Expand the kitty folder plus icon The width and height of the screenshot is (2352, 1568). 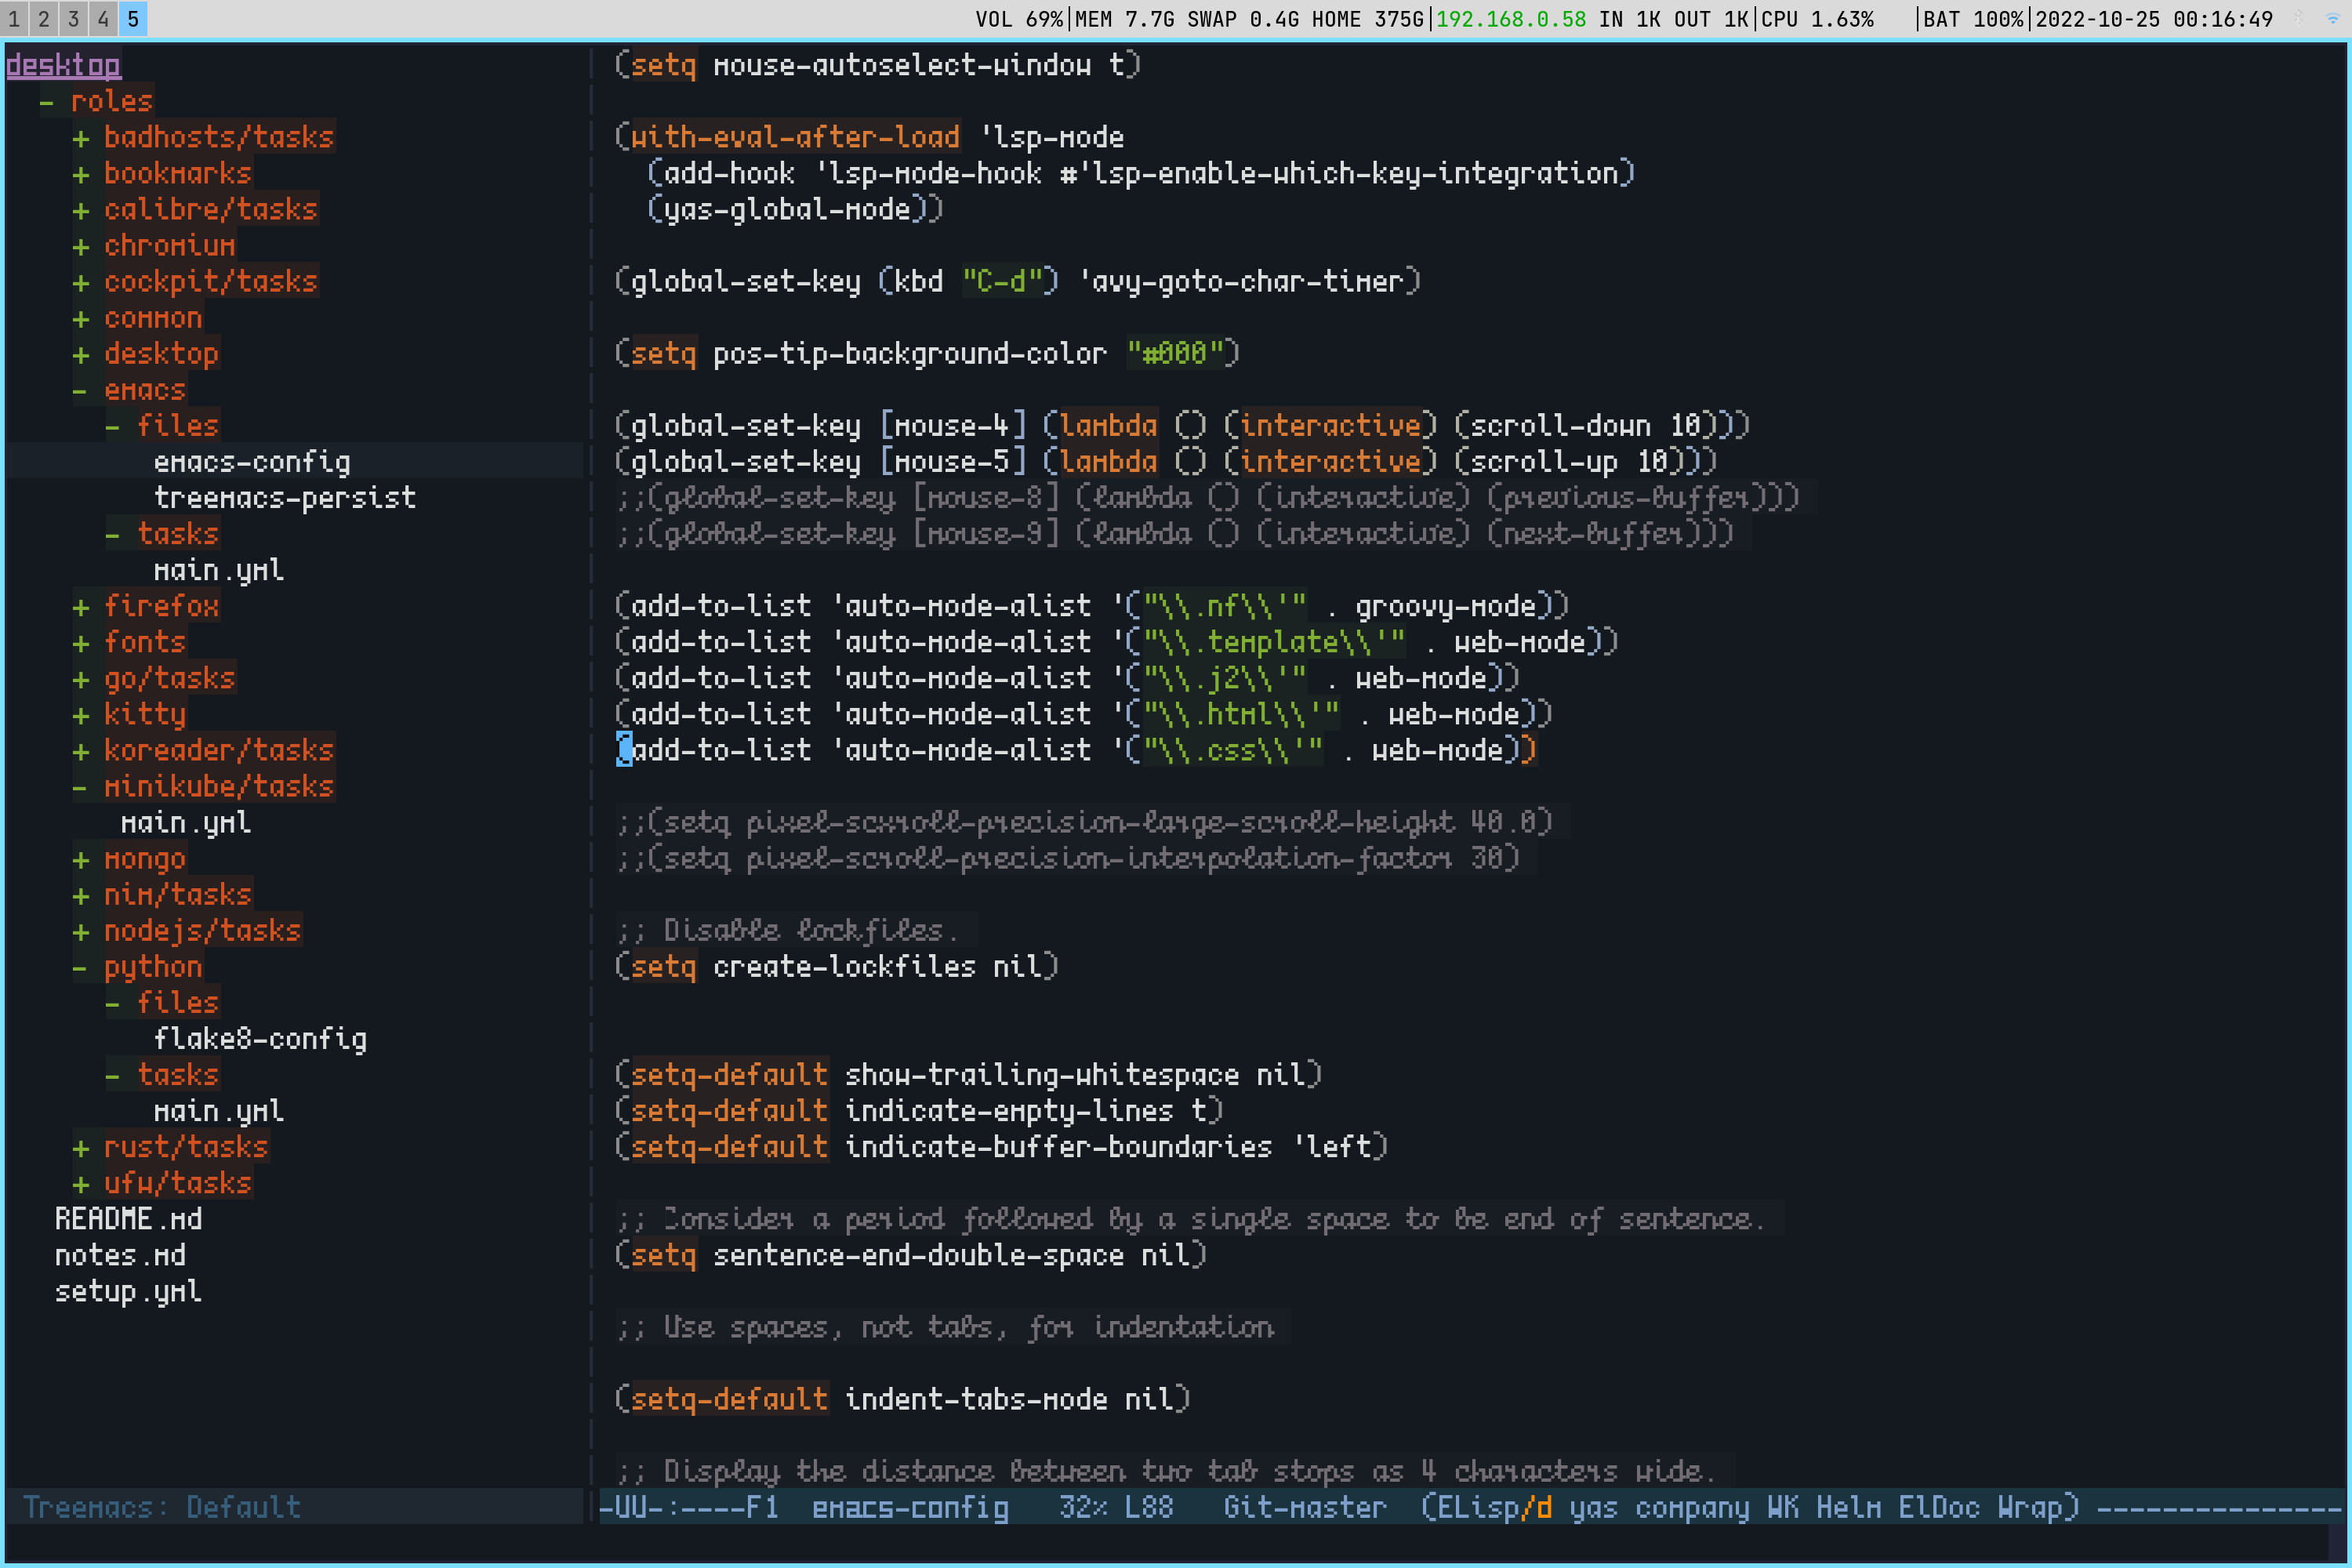(x=81, y=715)
